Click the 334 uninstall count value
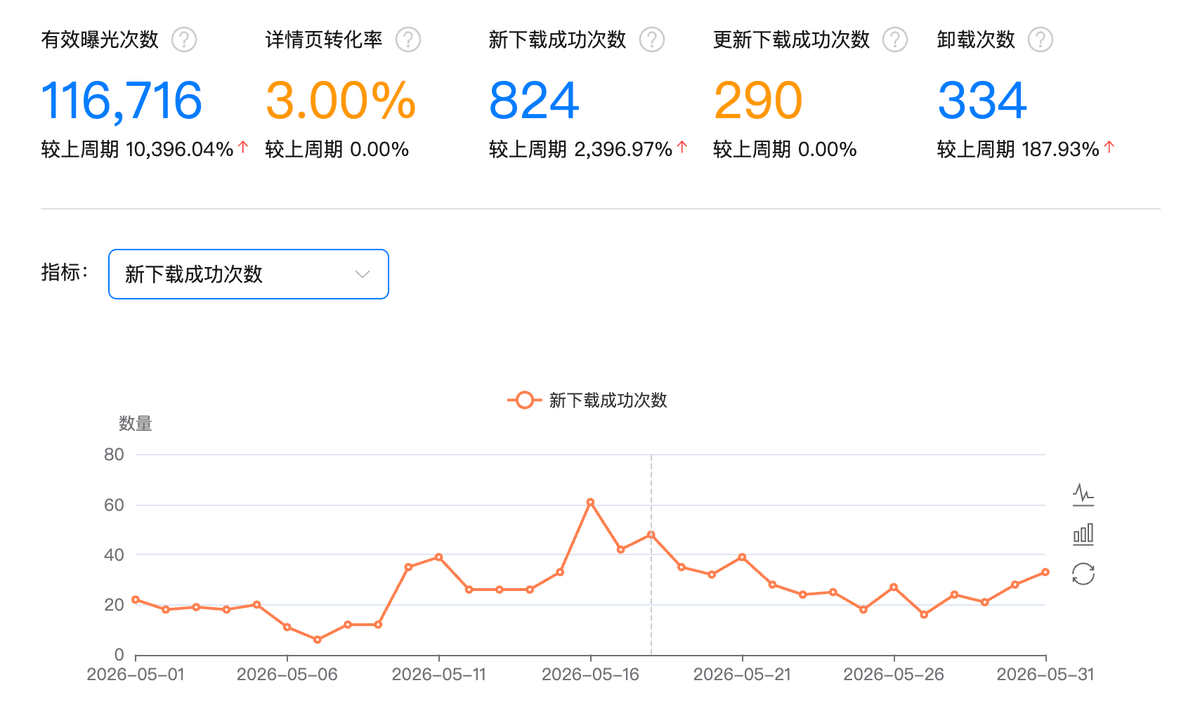This screenshot has width=1200, height=707. pos(982,100)
